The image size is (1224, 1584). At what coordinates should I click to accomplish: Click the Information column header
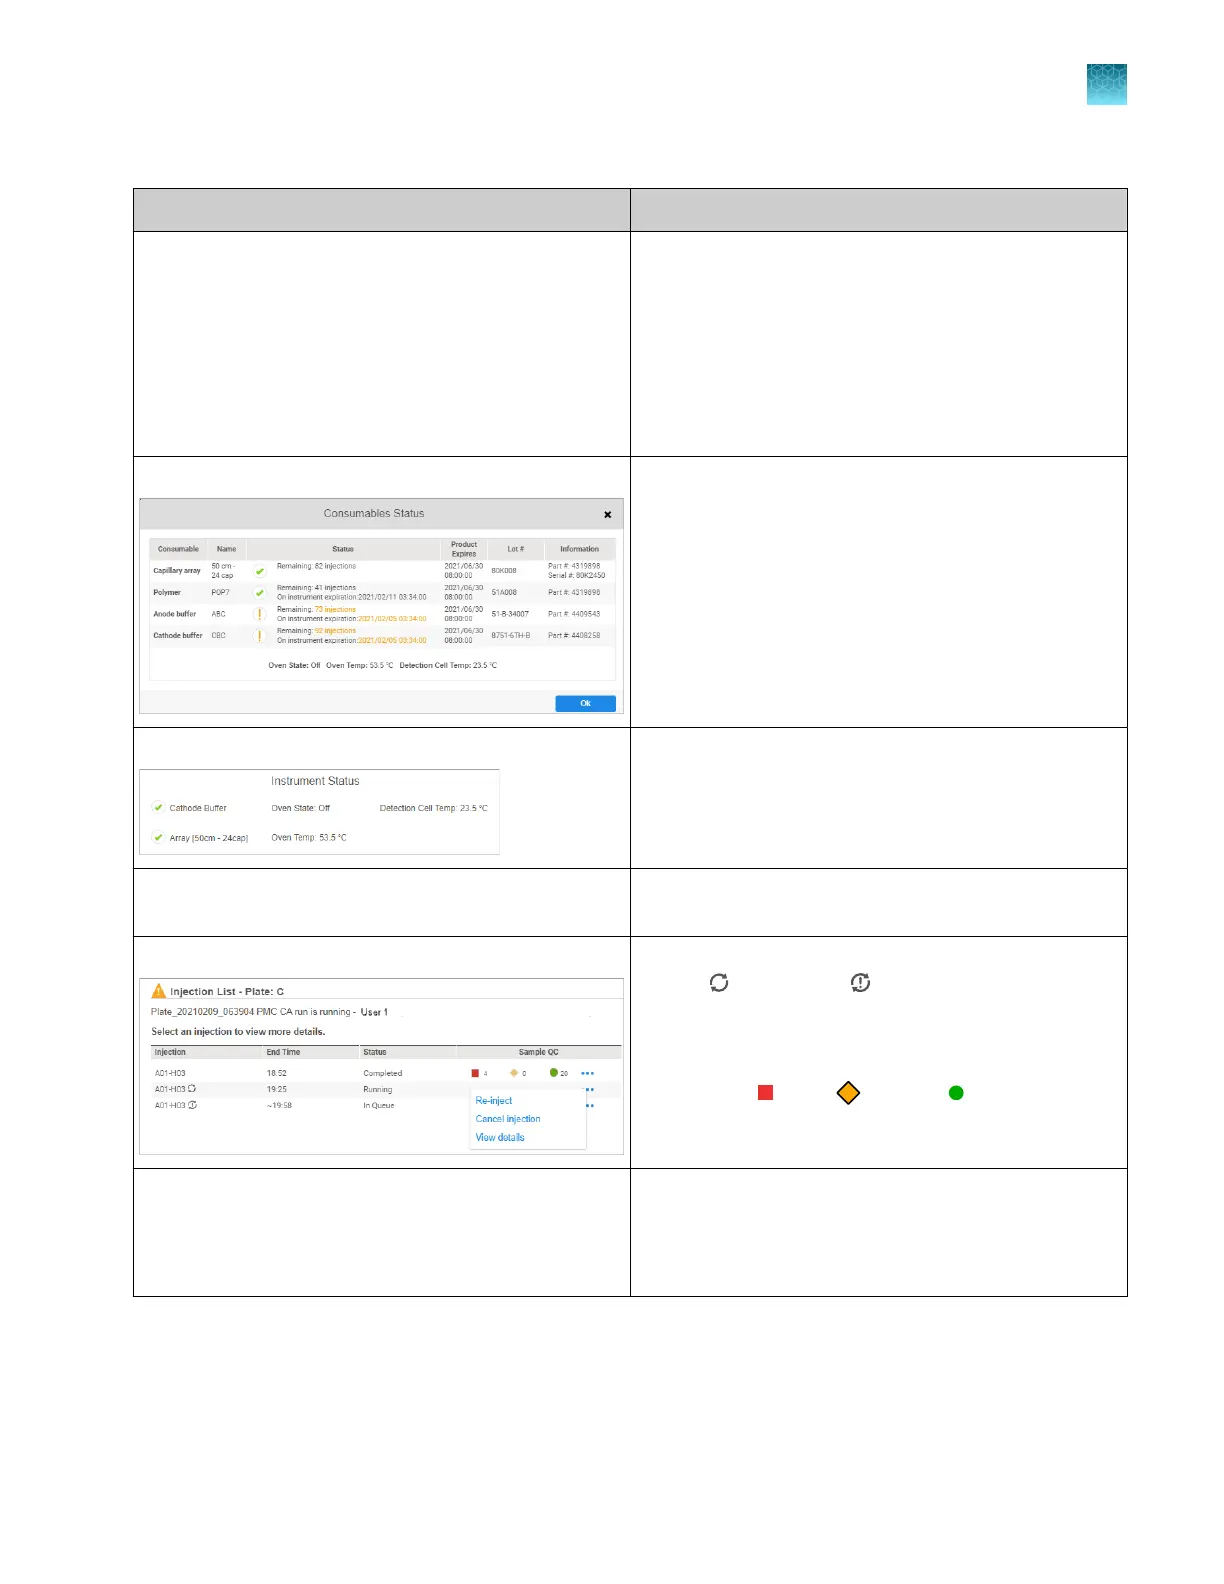click(579, 549)
